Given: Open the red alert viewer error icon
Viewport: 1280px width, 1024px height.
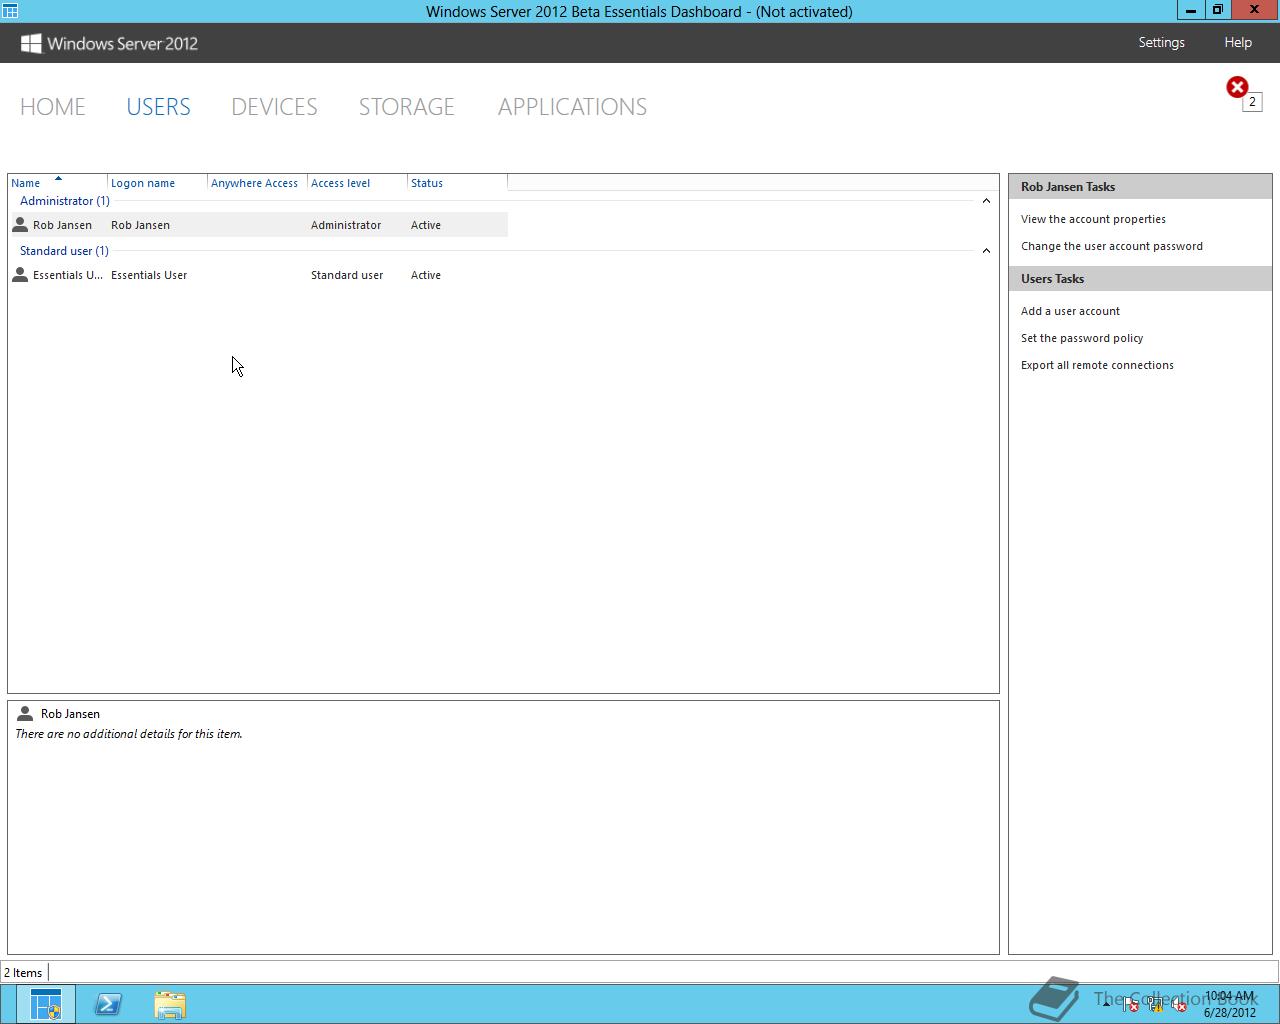Looking at the screenshot, I should 1237,87.
